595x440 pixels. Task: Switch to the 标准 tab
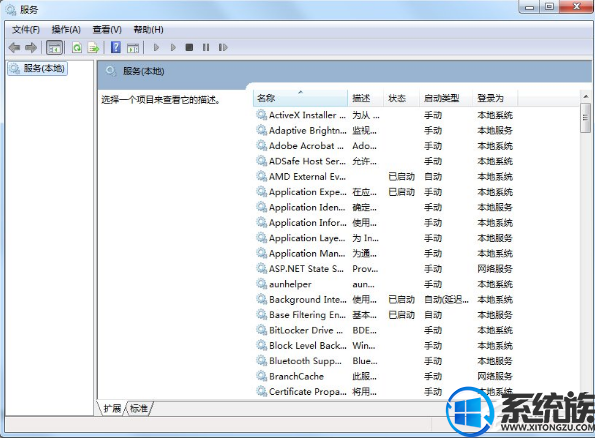tap(139, 409)
